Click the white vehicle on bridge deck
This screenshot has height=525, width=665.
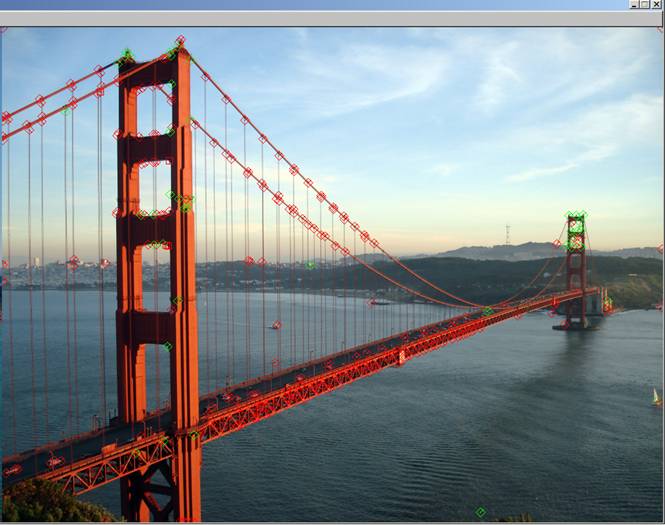point(402,355)
